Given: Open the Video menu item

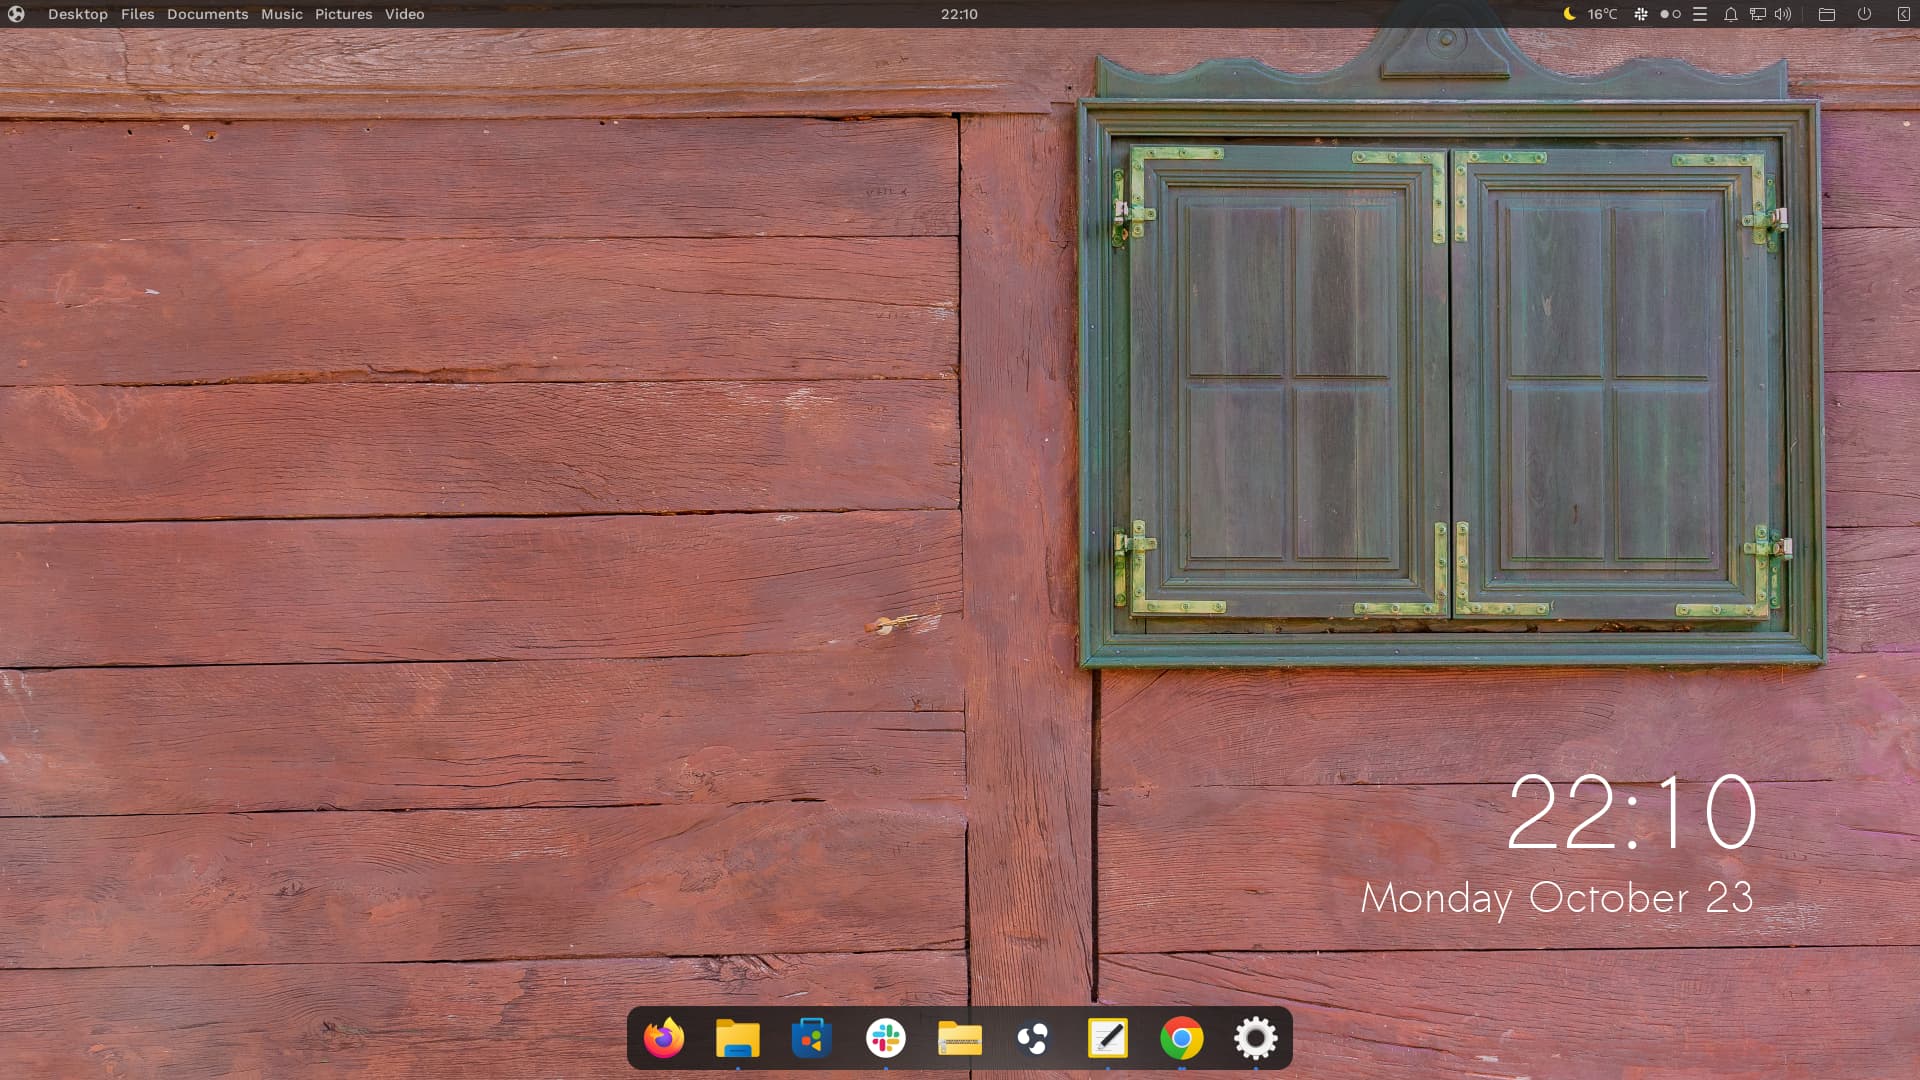Looking at the screenshot, I should [x=404, y=14].
